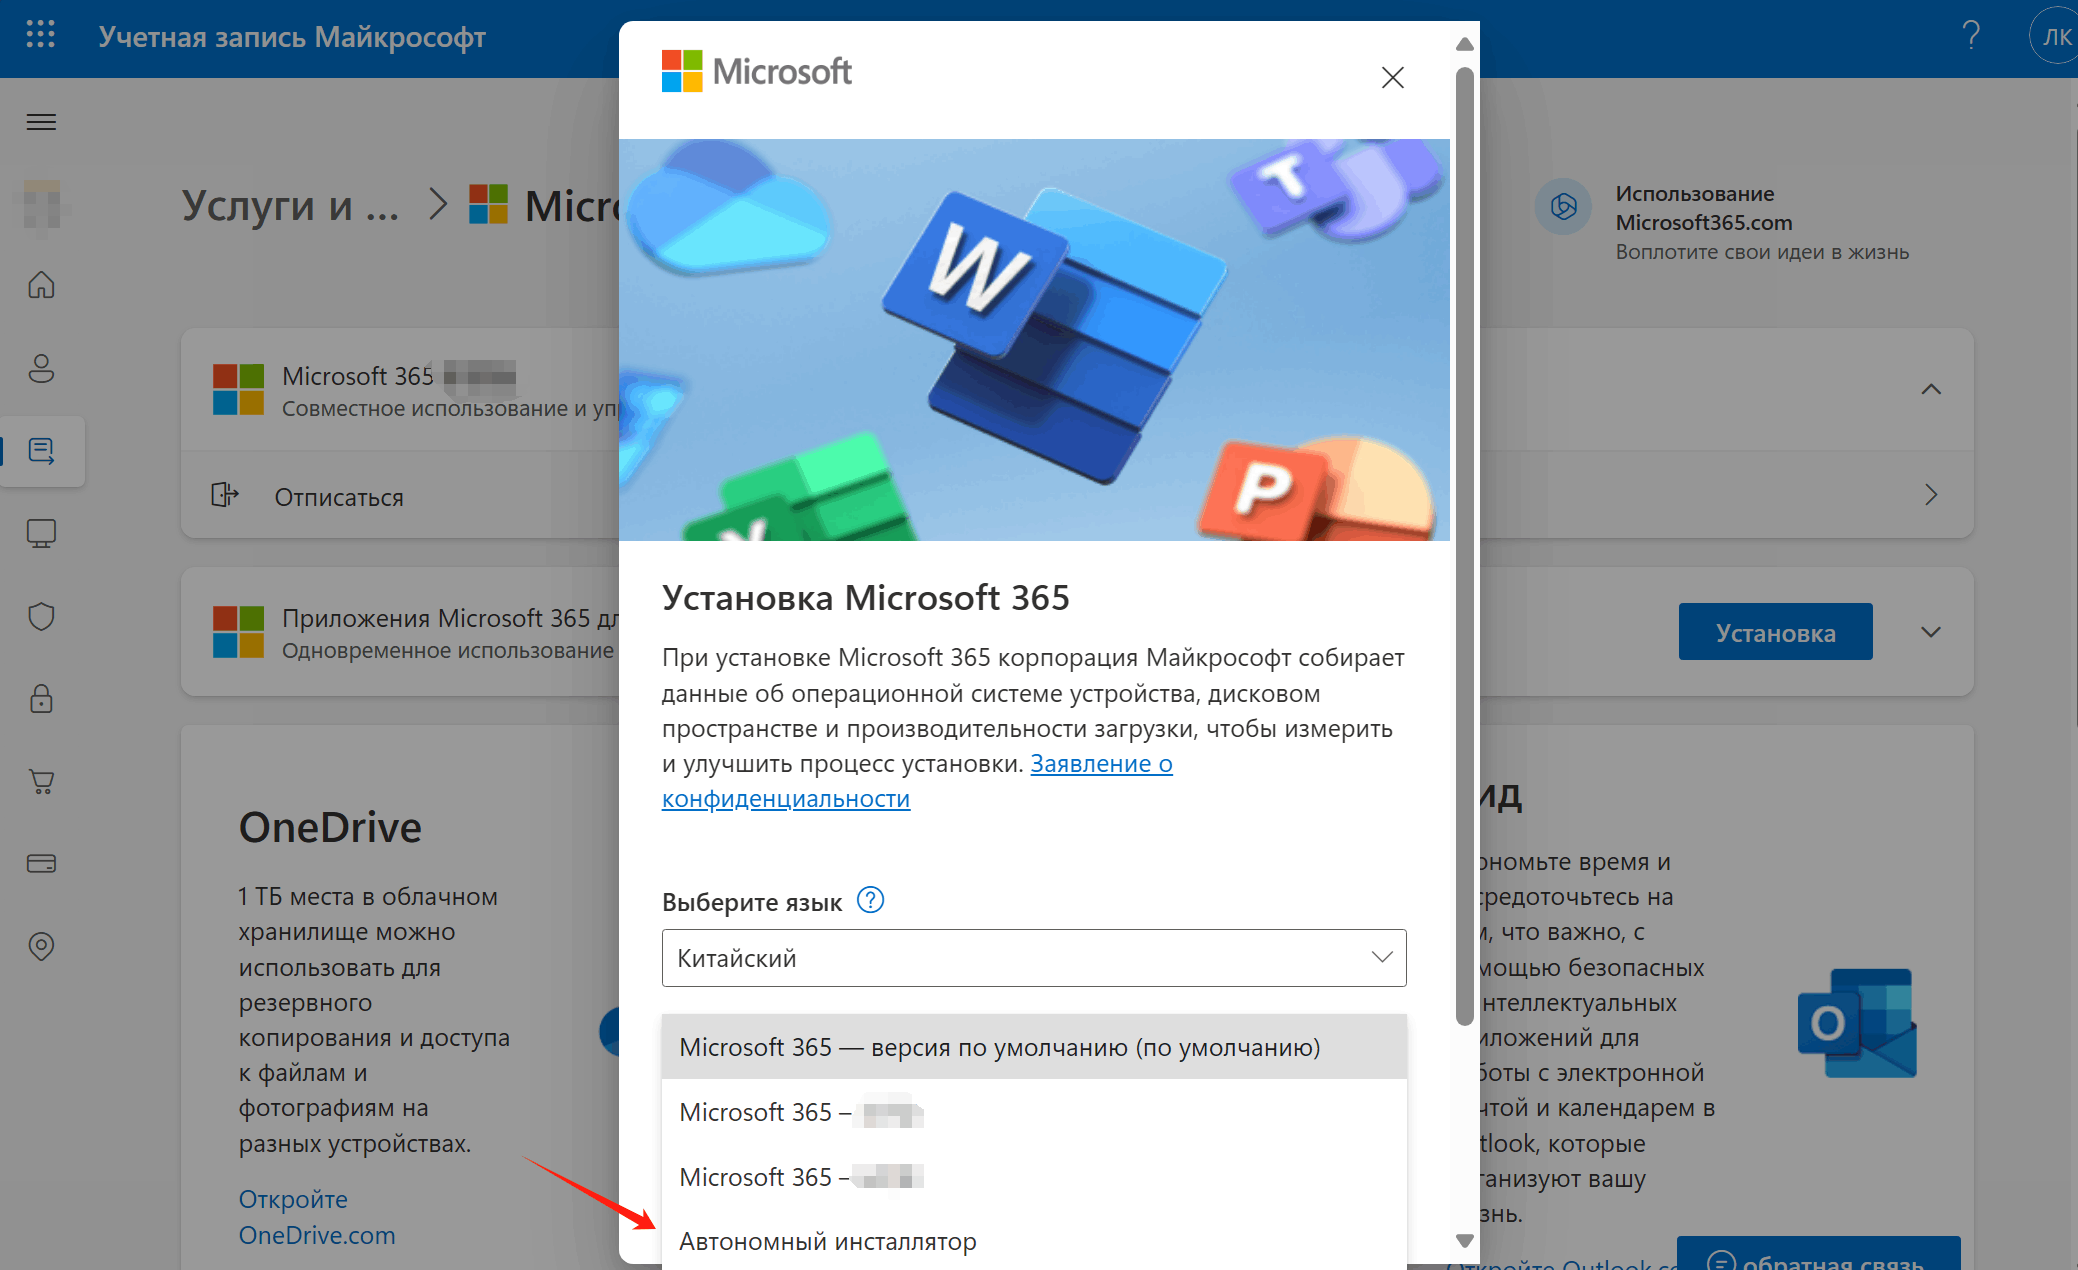
Task: Open Devices via the monitor sidebar icon
Action: click(41, 533)
